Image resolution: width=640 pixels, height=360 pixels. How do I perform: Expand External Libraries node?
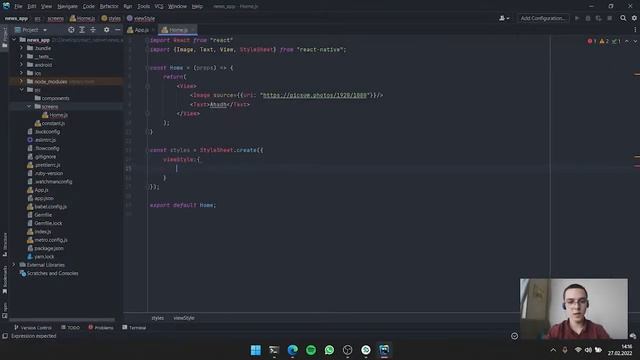click(x=14, y=264)
